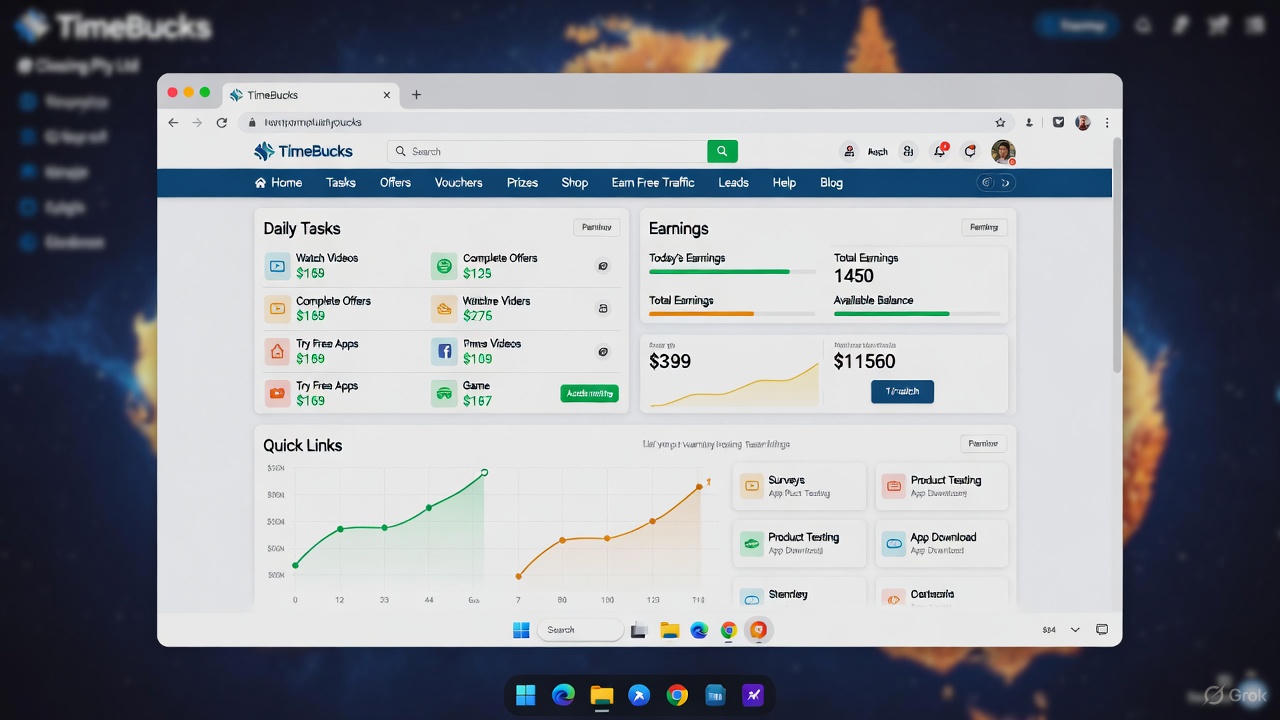Go to Leads in the navigation bar

coord(733,183)
